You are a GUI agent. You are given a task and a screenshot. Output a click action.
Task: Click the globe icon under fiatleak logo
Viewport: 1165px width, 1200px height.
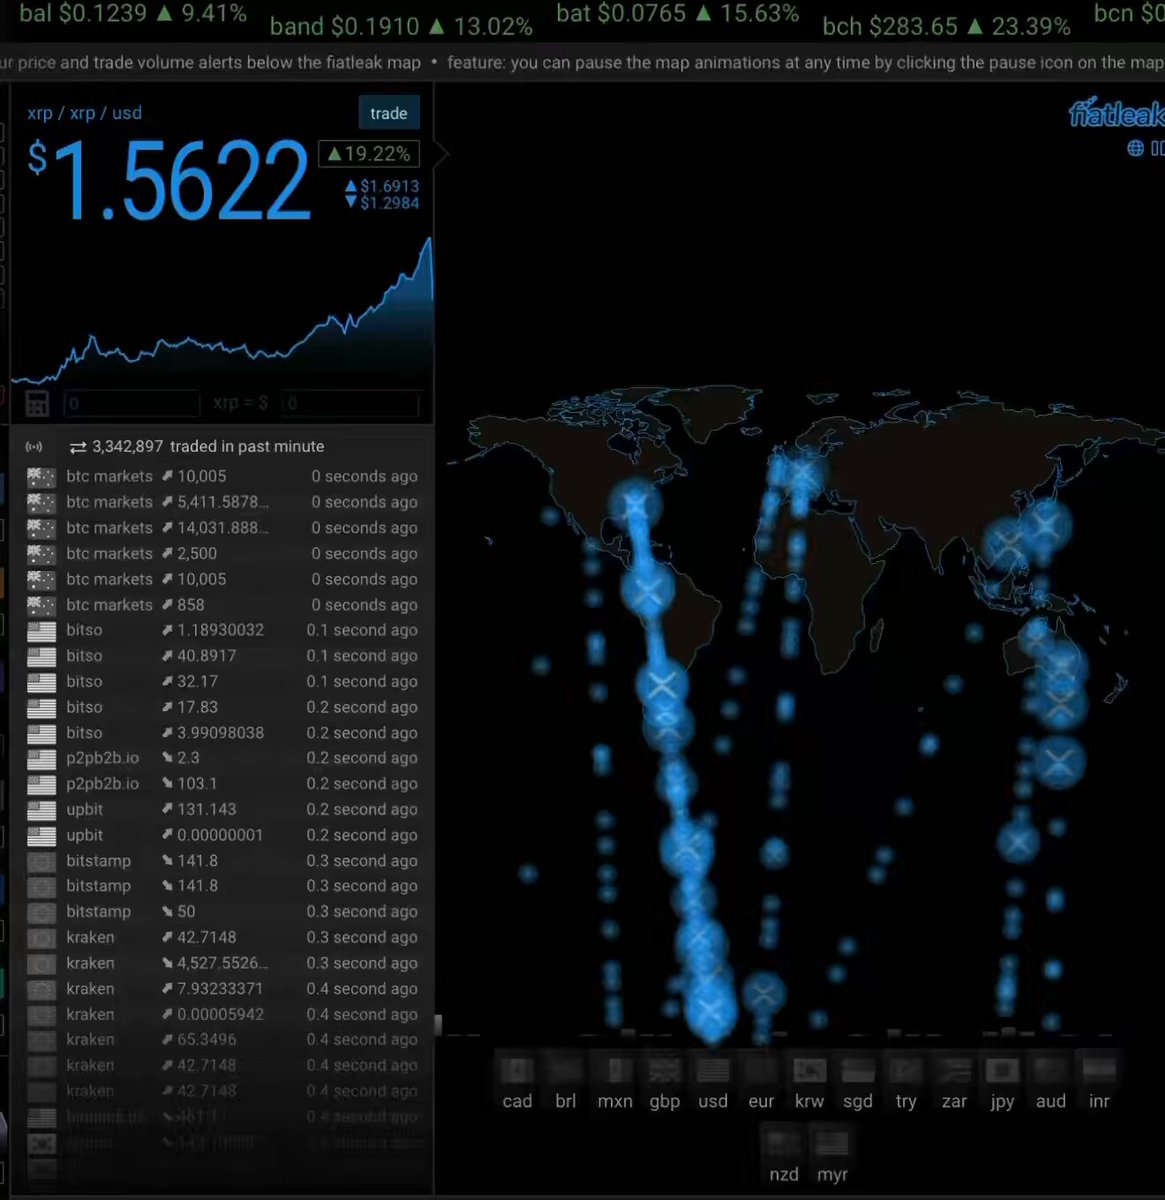click(x=1135, y=148)
